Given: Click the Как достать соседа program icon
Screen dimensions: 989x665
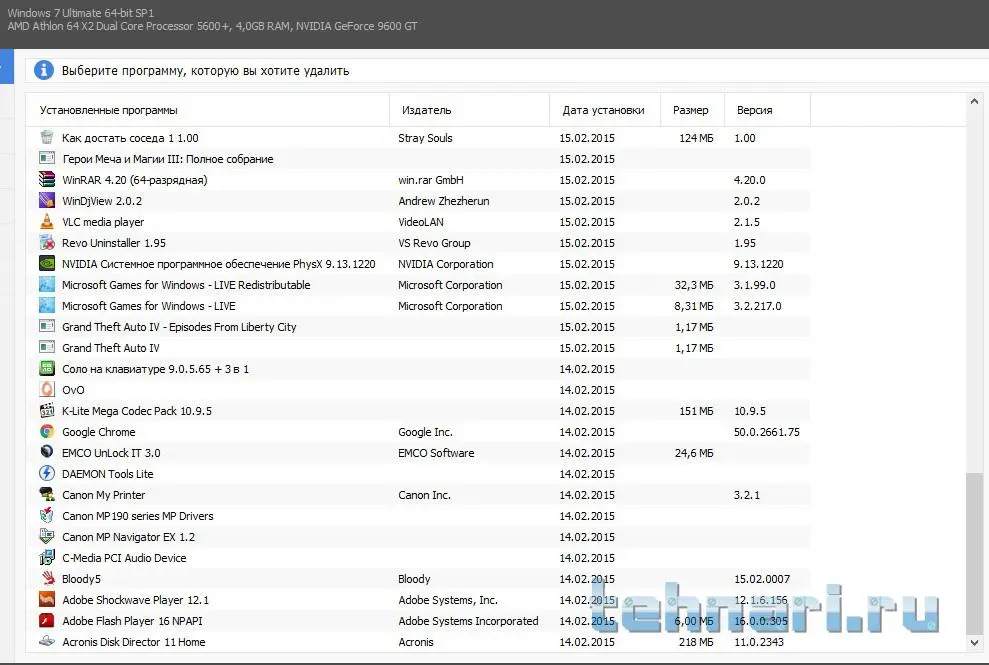Looking at the screenshot, I should (x=47, y=137).
